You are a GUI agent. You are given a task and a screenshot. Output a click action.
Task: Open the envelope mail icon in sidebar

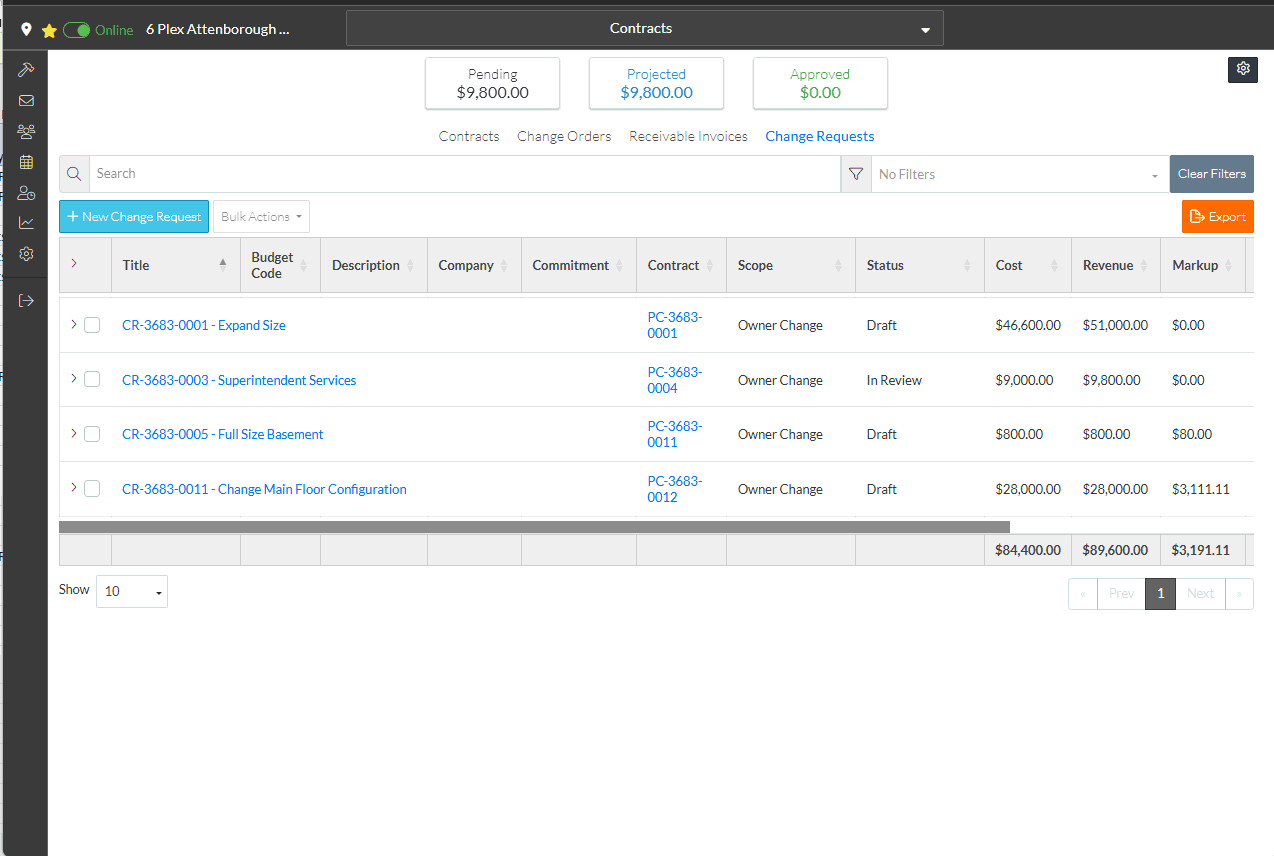pyautogui.click(x=27, y=101)
